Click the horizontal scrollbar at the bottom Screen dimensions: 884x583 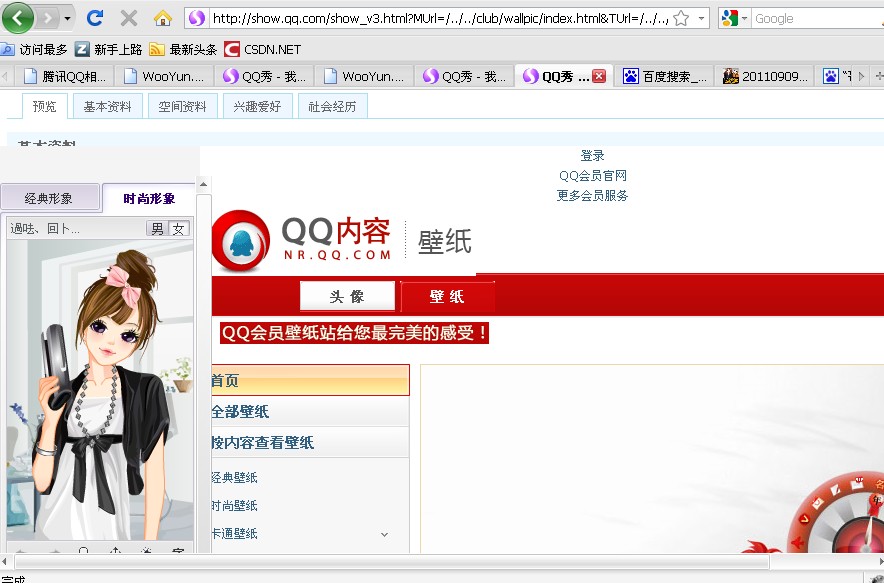click(x=392, y=562)
